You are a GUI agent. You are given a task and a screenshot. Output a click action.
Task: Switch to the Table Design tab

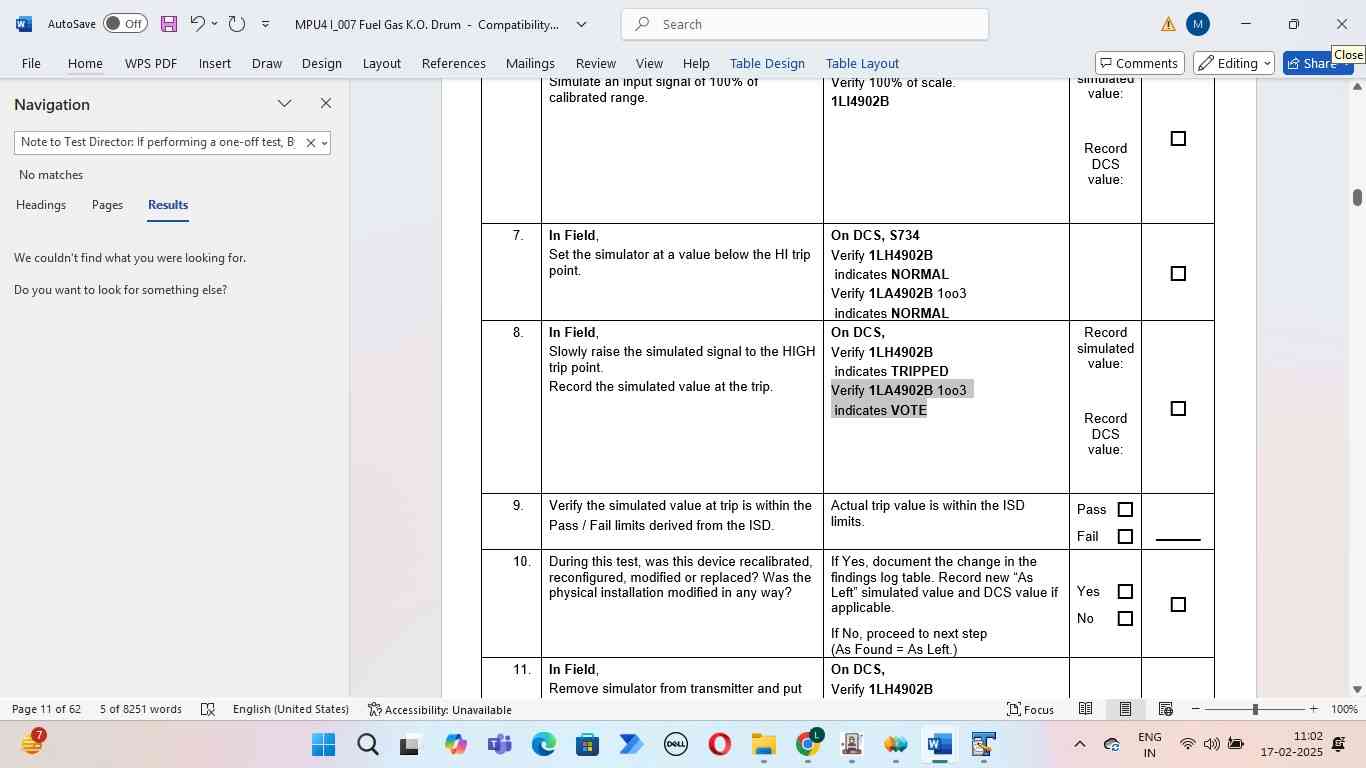point(767,63)
